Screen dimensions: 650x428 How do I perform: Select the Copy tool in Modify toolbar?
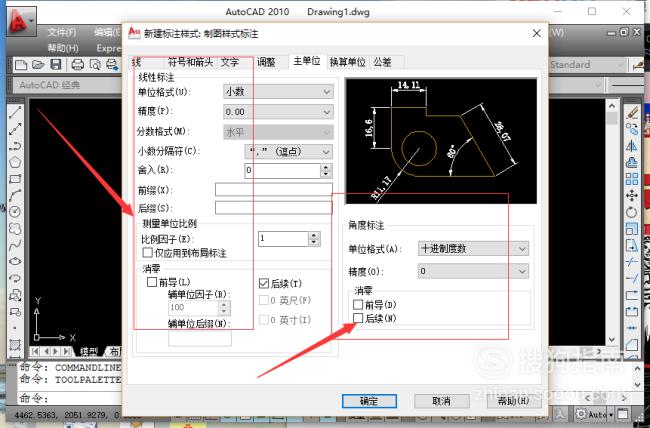632,129
